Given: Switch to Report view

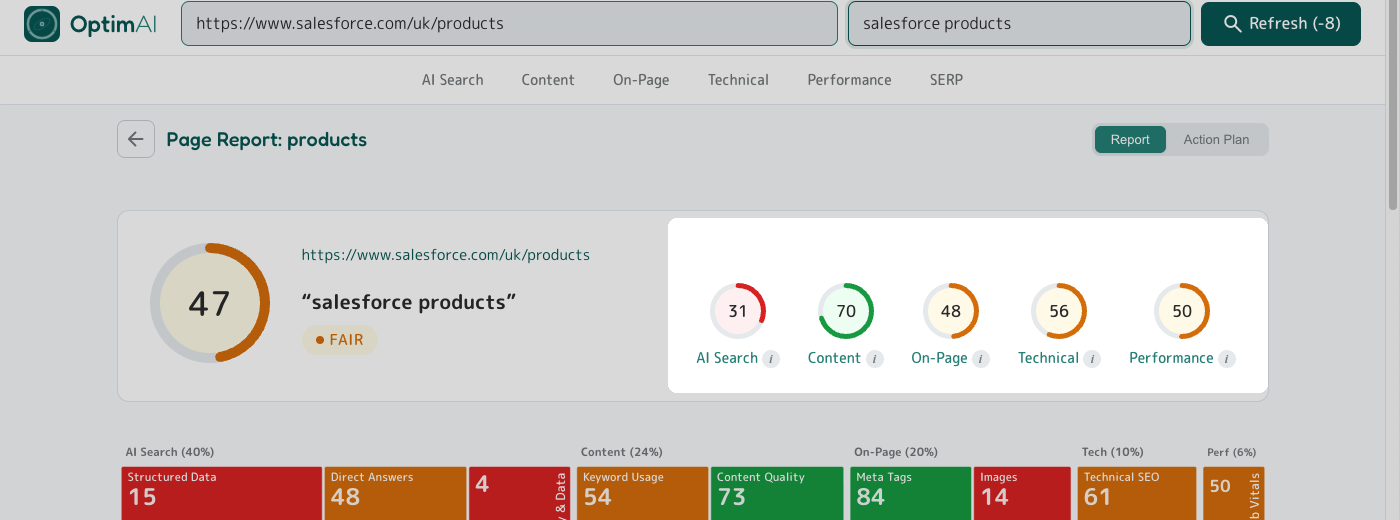Looking at the screenshot, I should coord(1130,140).
